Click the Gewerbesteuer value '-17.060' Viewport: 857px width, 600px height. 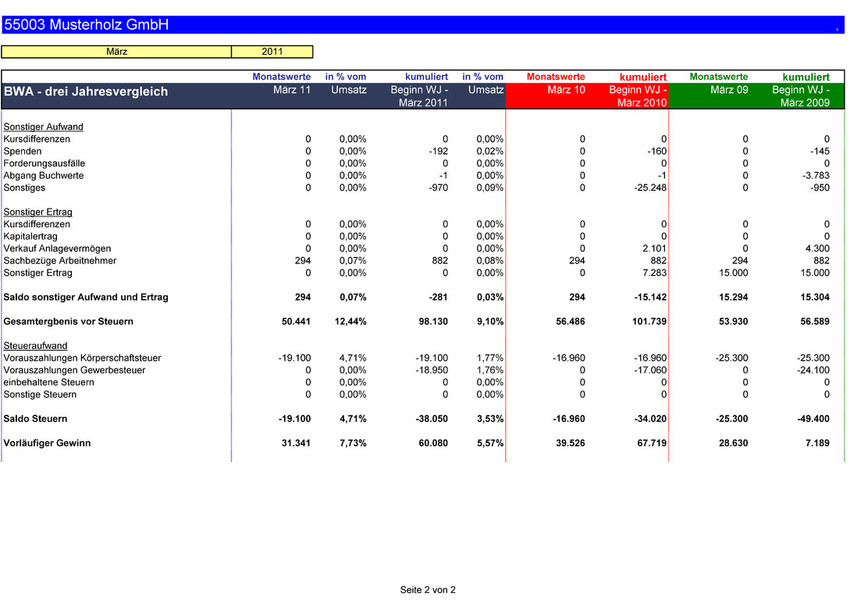click(650, 370)
